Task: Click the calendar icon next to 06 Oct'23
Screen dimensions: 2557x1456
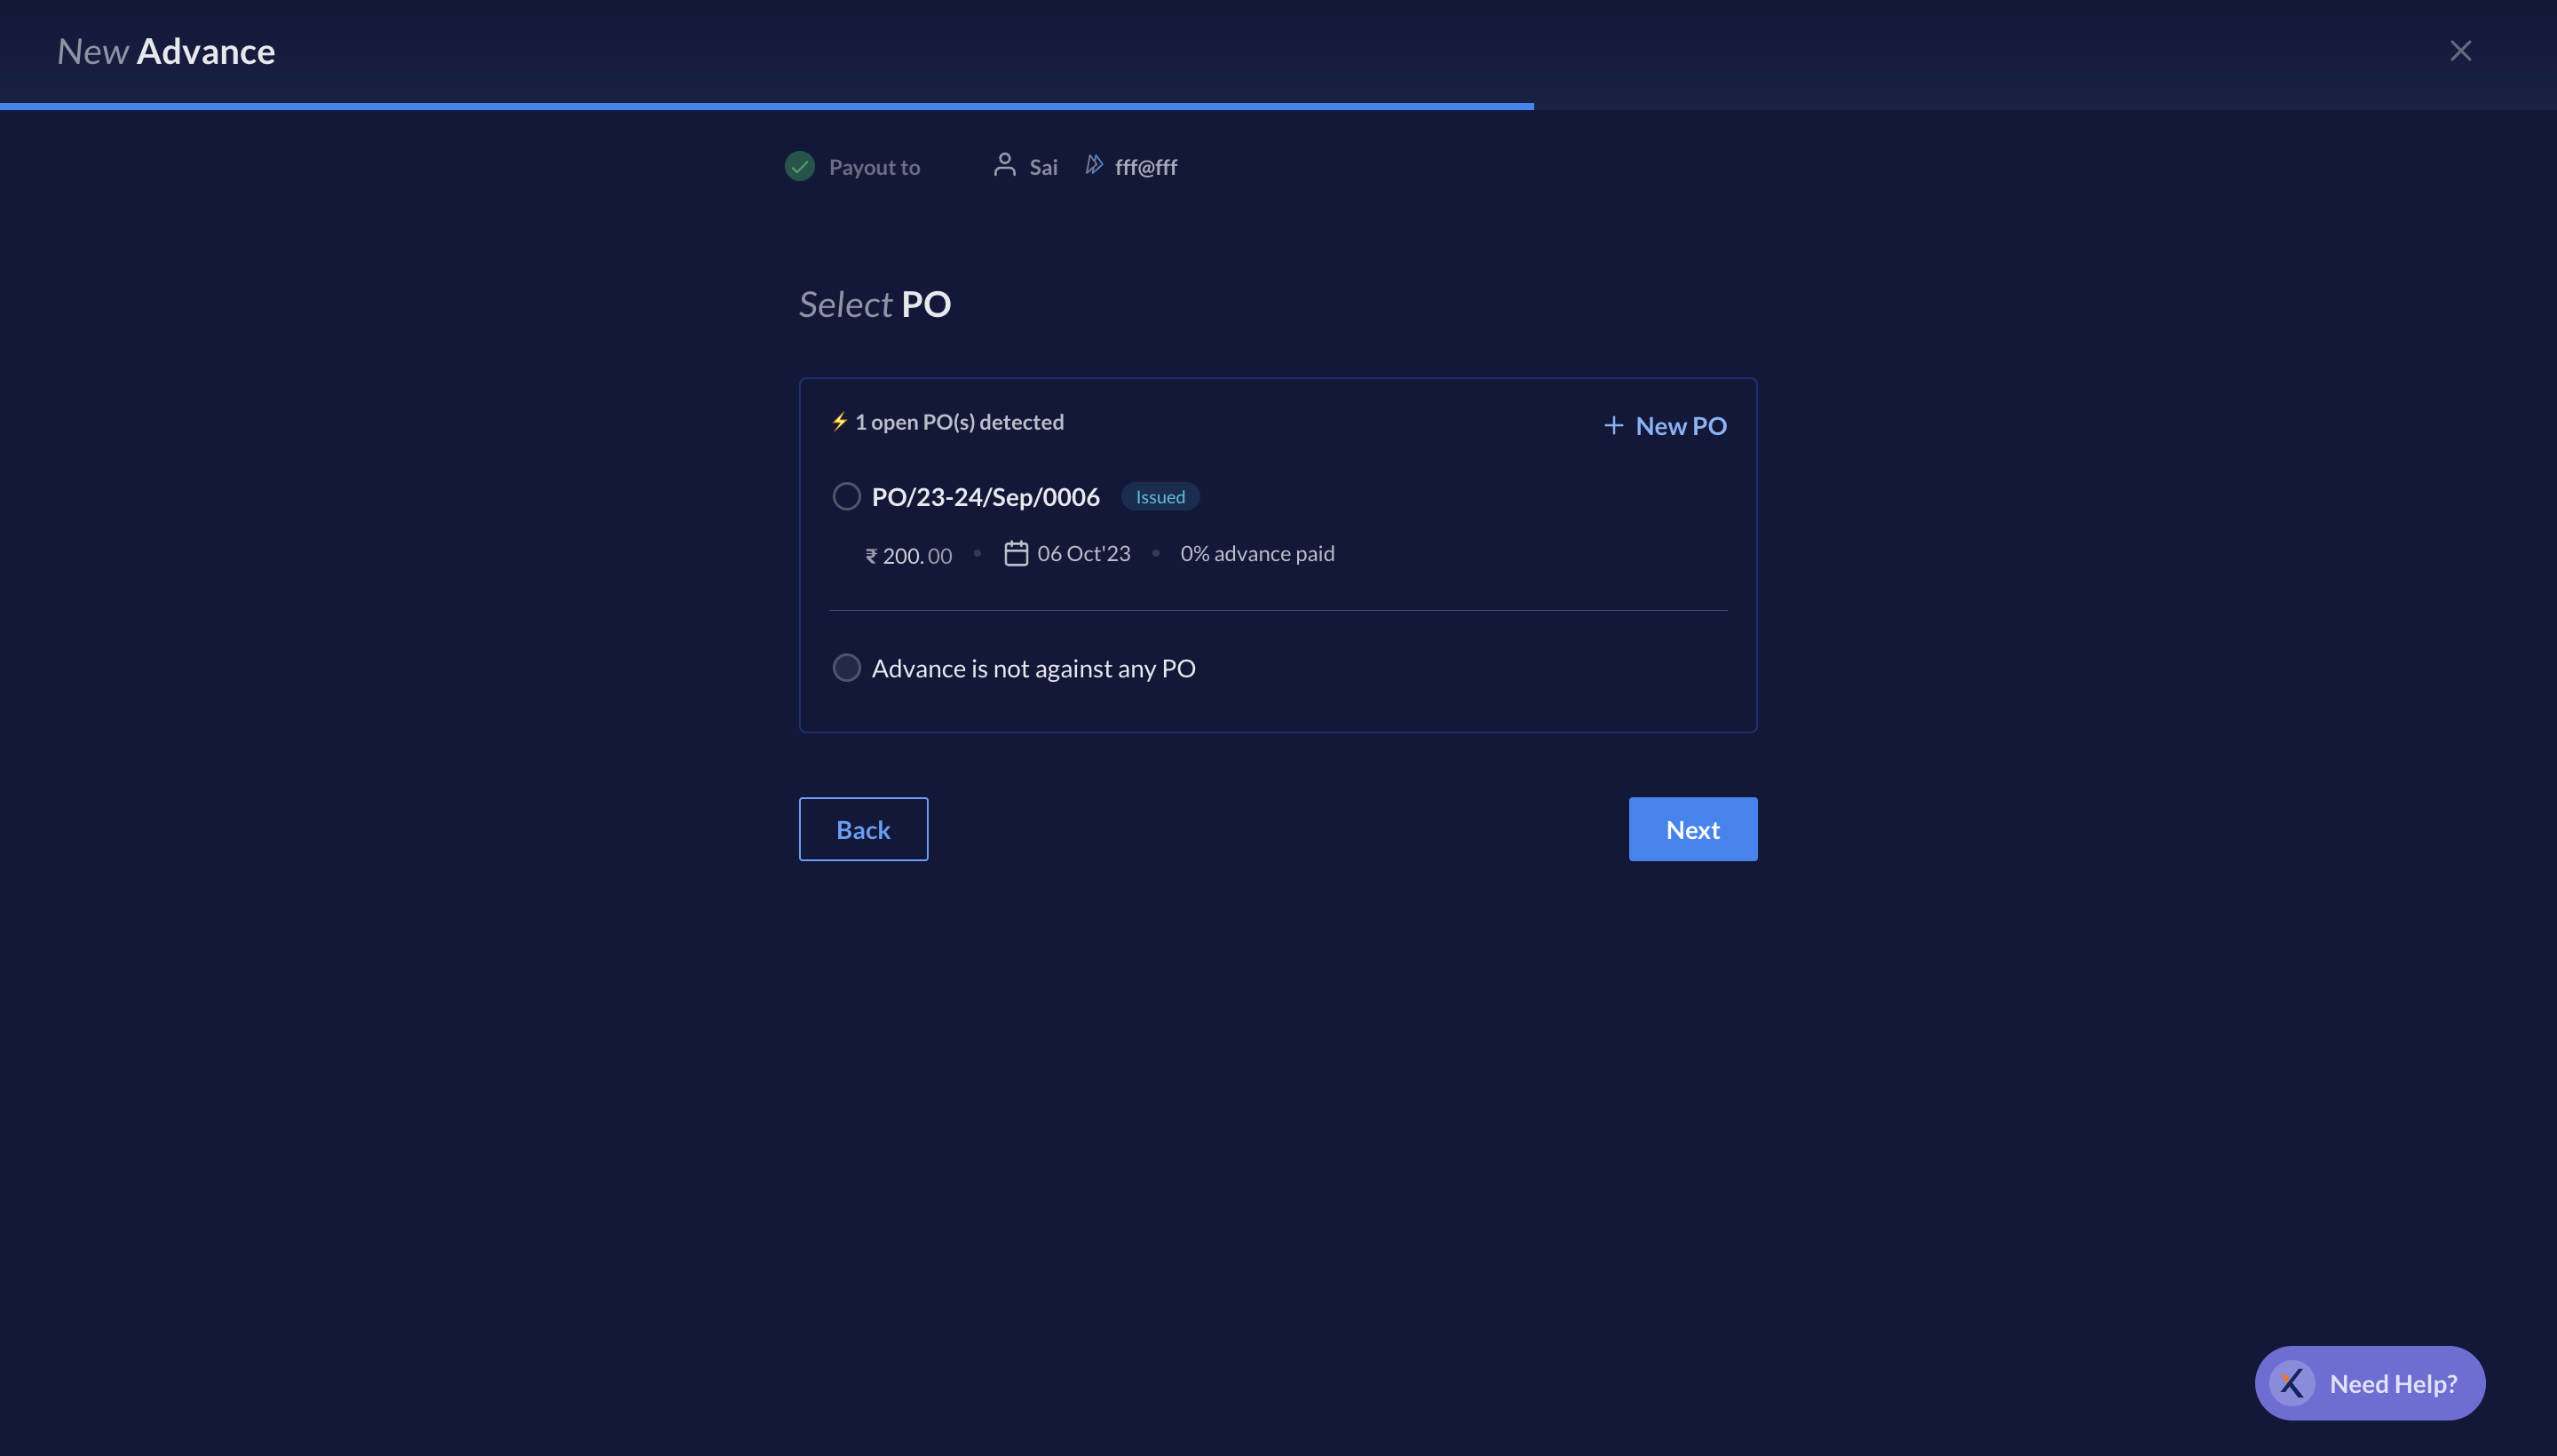Action: tap(1013, 553)
